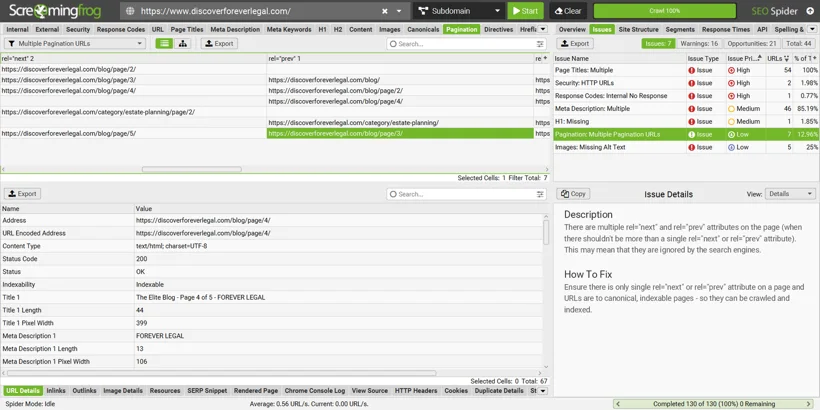Open the Outlinks bottom tab
The image size is (820, 410).
click(84, 391)
